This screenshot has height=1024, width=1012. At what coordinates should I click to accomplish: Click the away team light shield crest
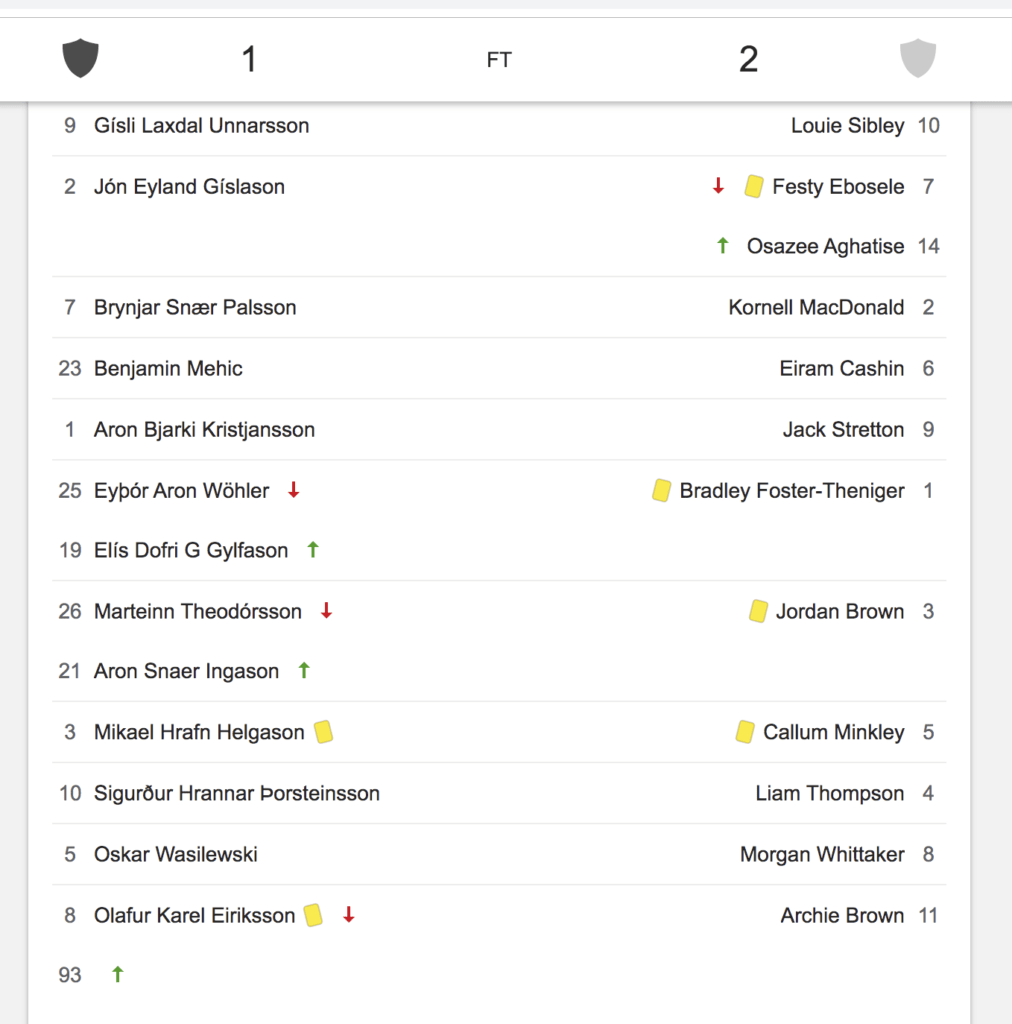918,57
